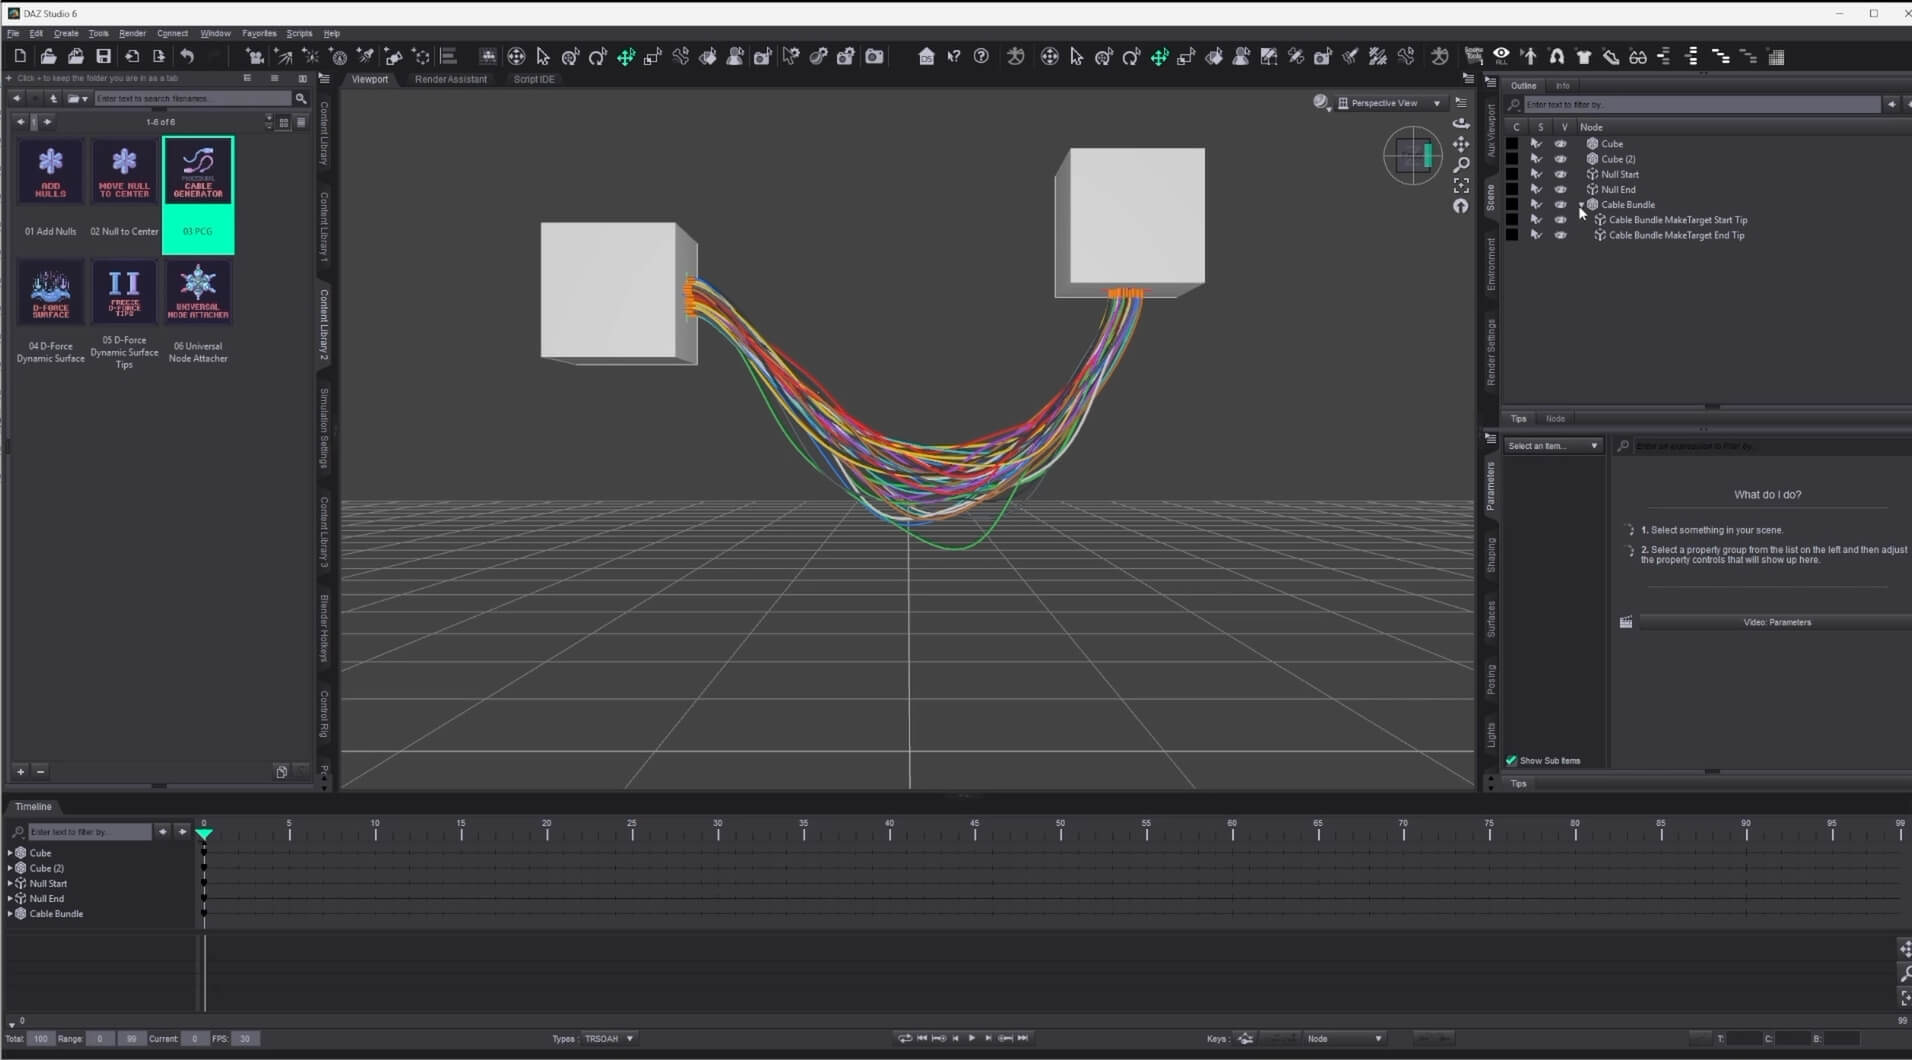Viewport: 1912px width, 1060px height.
Task: Click the Video: Parameters button
Action: 1776,622
